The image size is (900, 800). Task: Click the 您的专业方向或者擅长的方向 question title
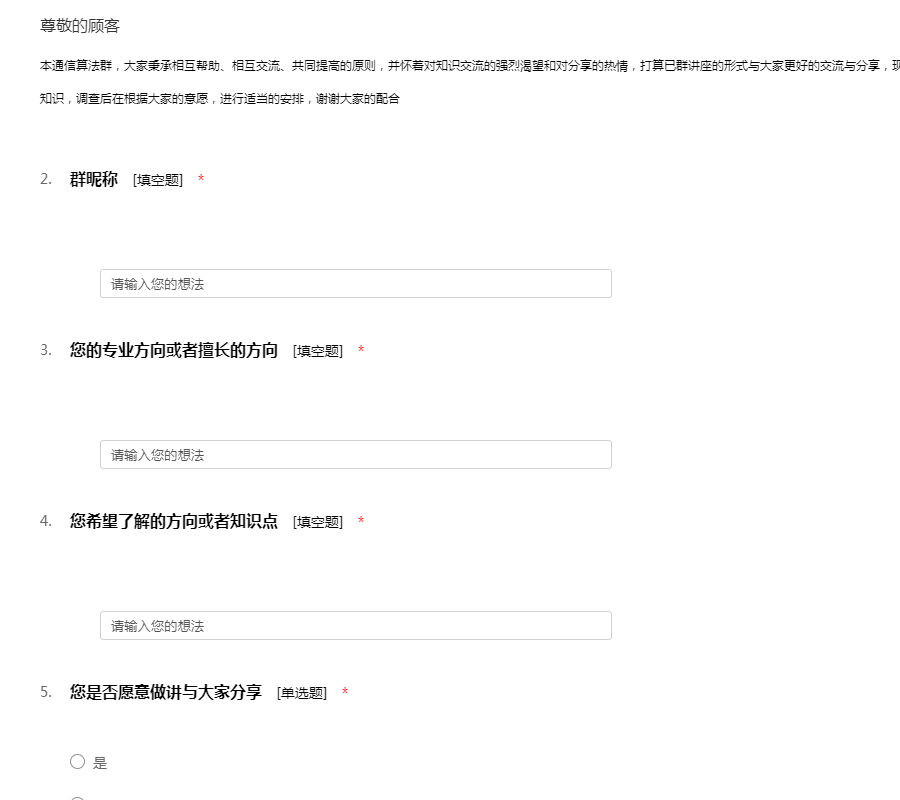pos(174,350)
